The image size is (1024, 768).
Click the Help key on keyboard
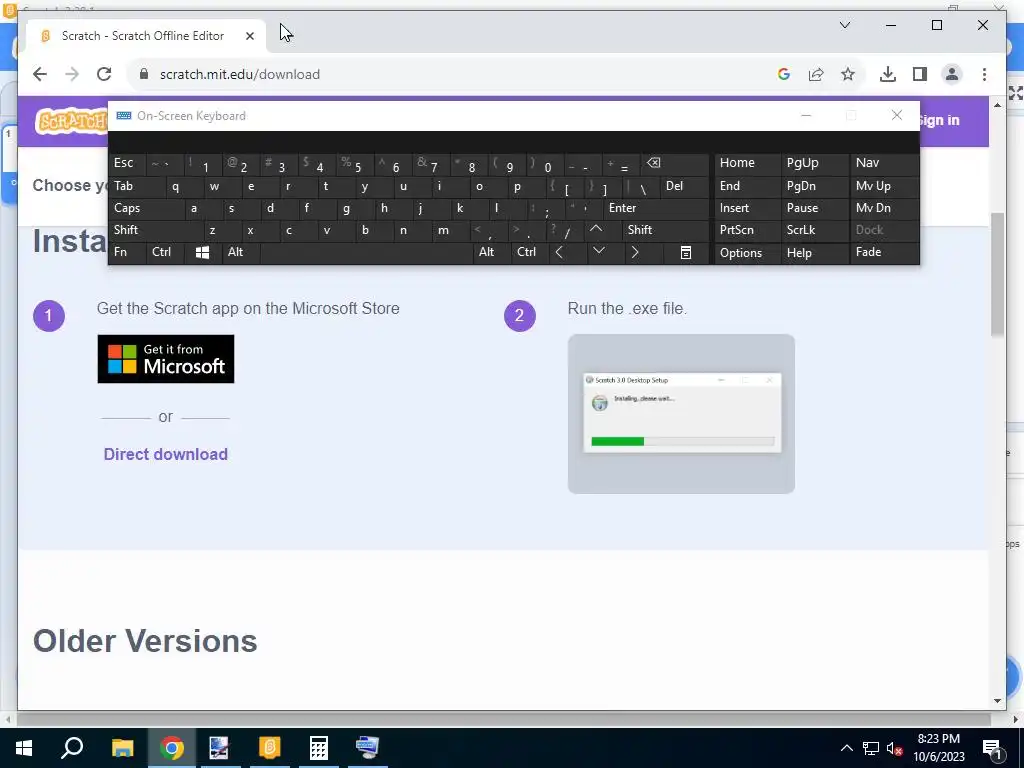815,253
